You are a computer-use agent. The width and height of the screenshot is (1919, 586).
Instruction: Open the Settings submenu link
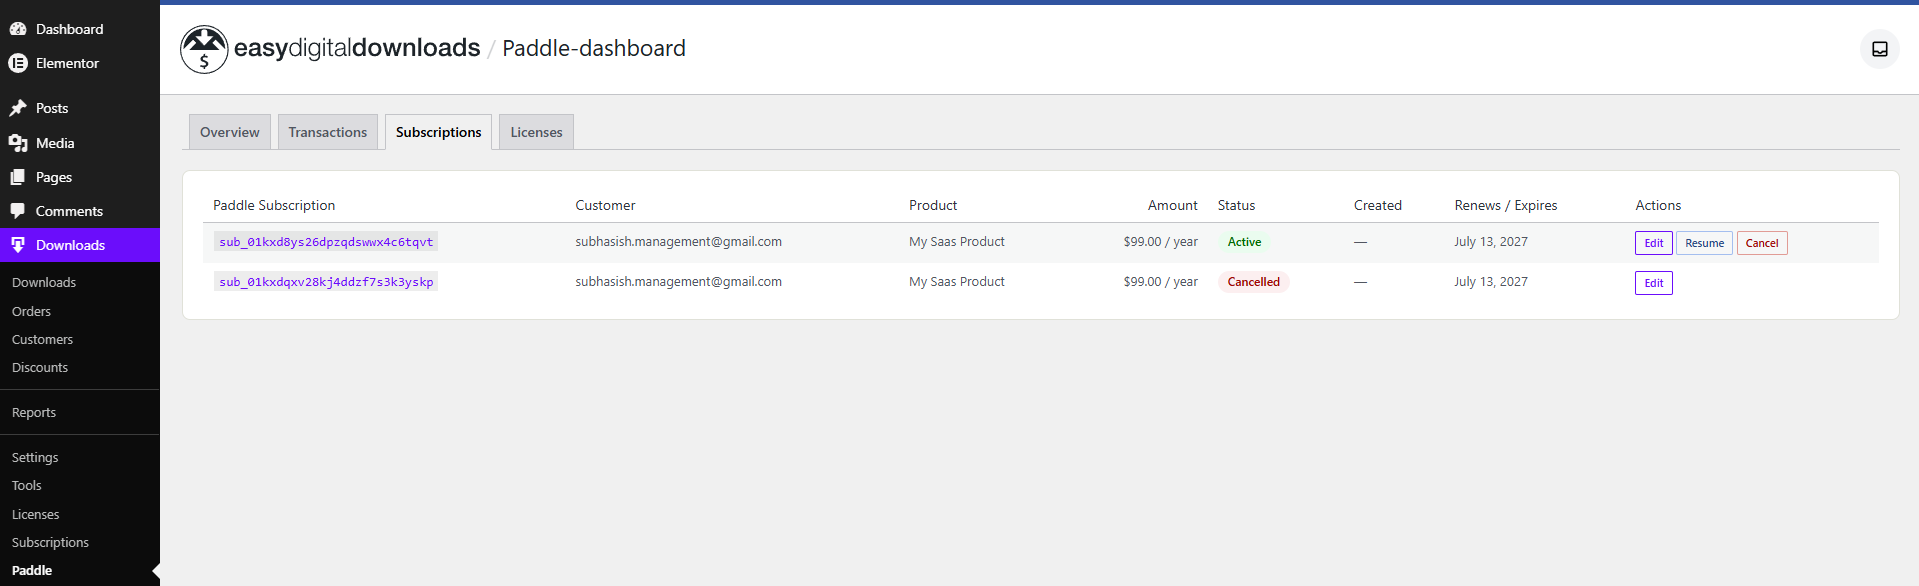[x=35, y=458]
